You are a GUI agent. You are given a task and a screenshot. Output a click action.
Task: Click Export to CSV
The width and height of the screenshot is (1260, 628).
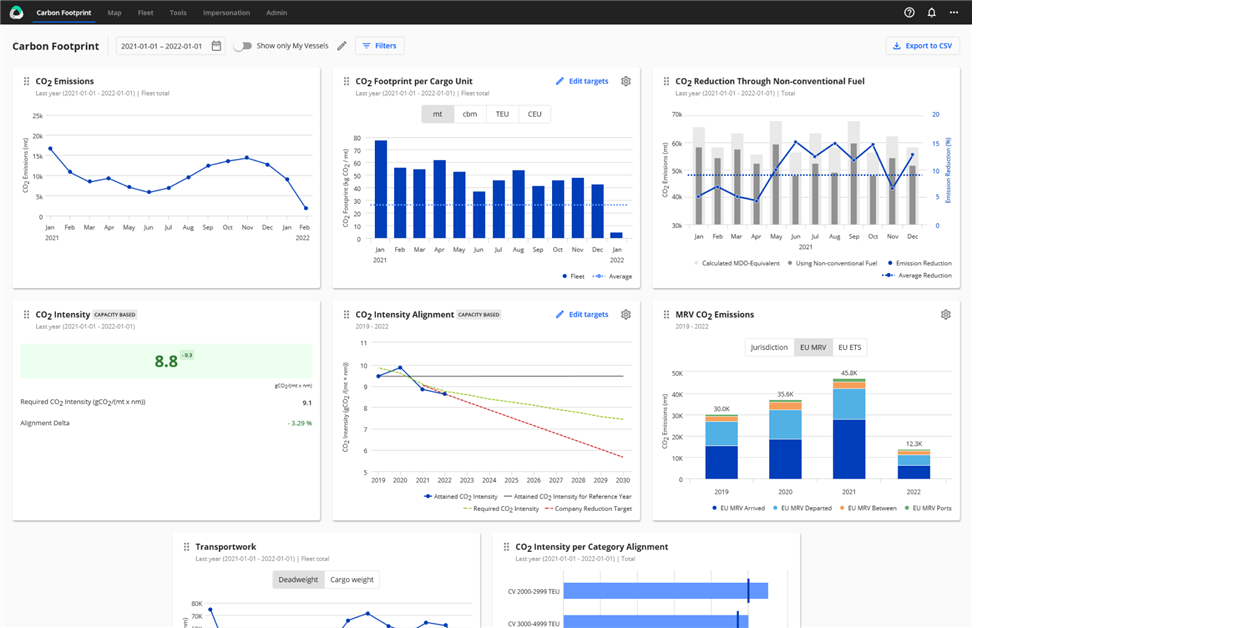click(922, 45)
